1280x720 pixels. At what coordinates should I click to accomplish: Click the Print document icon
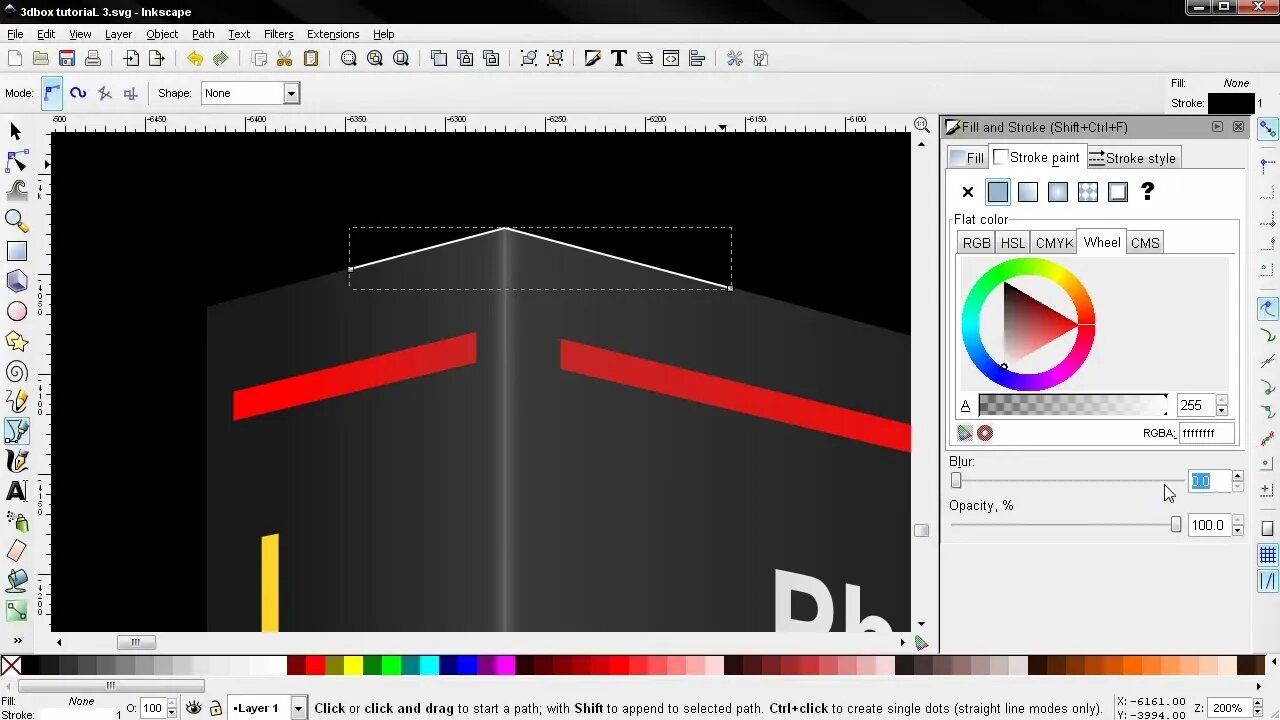click(x=93, y=59)
